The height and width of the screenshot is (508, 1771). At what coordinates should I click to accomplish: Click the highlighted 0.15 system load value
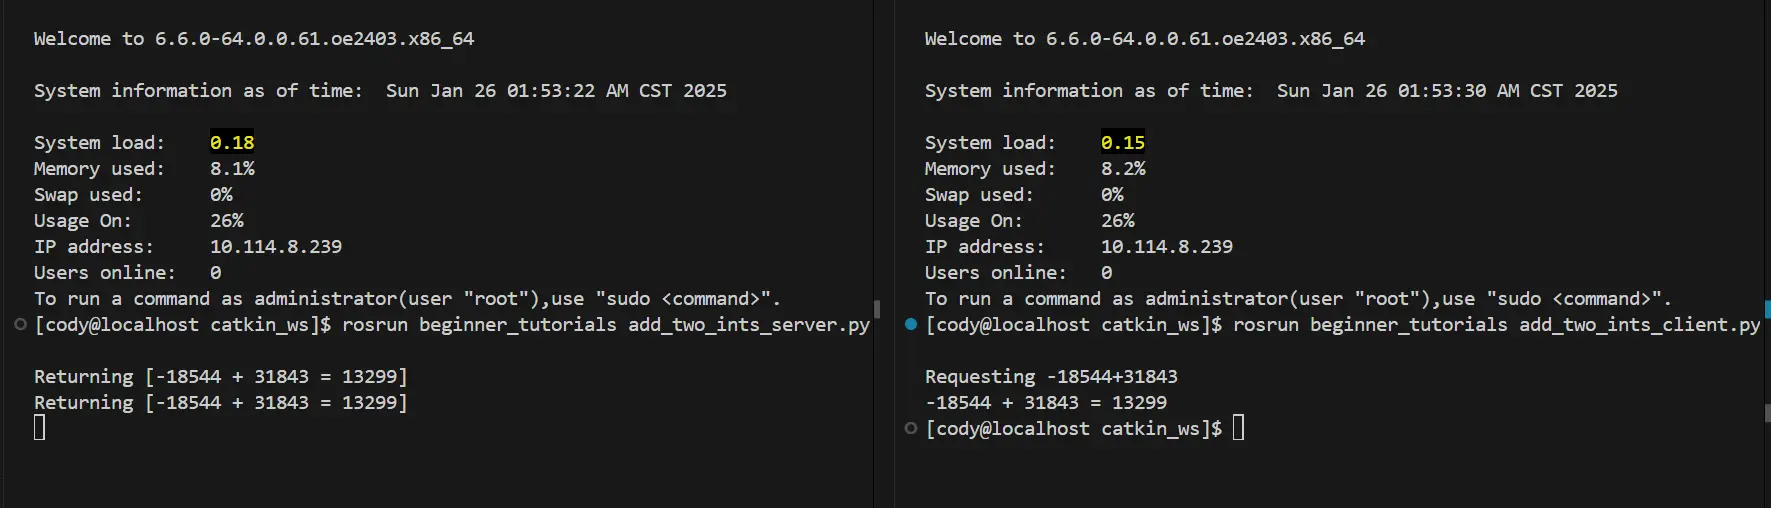[1123, 142]
